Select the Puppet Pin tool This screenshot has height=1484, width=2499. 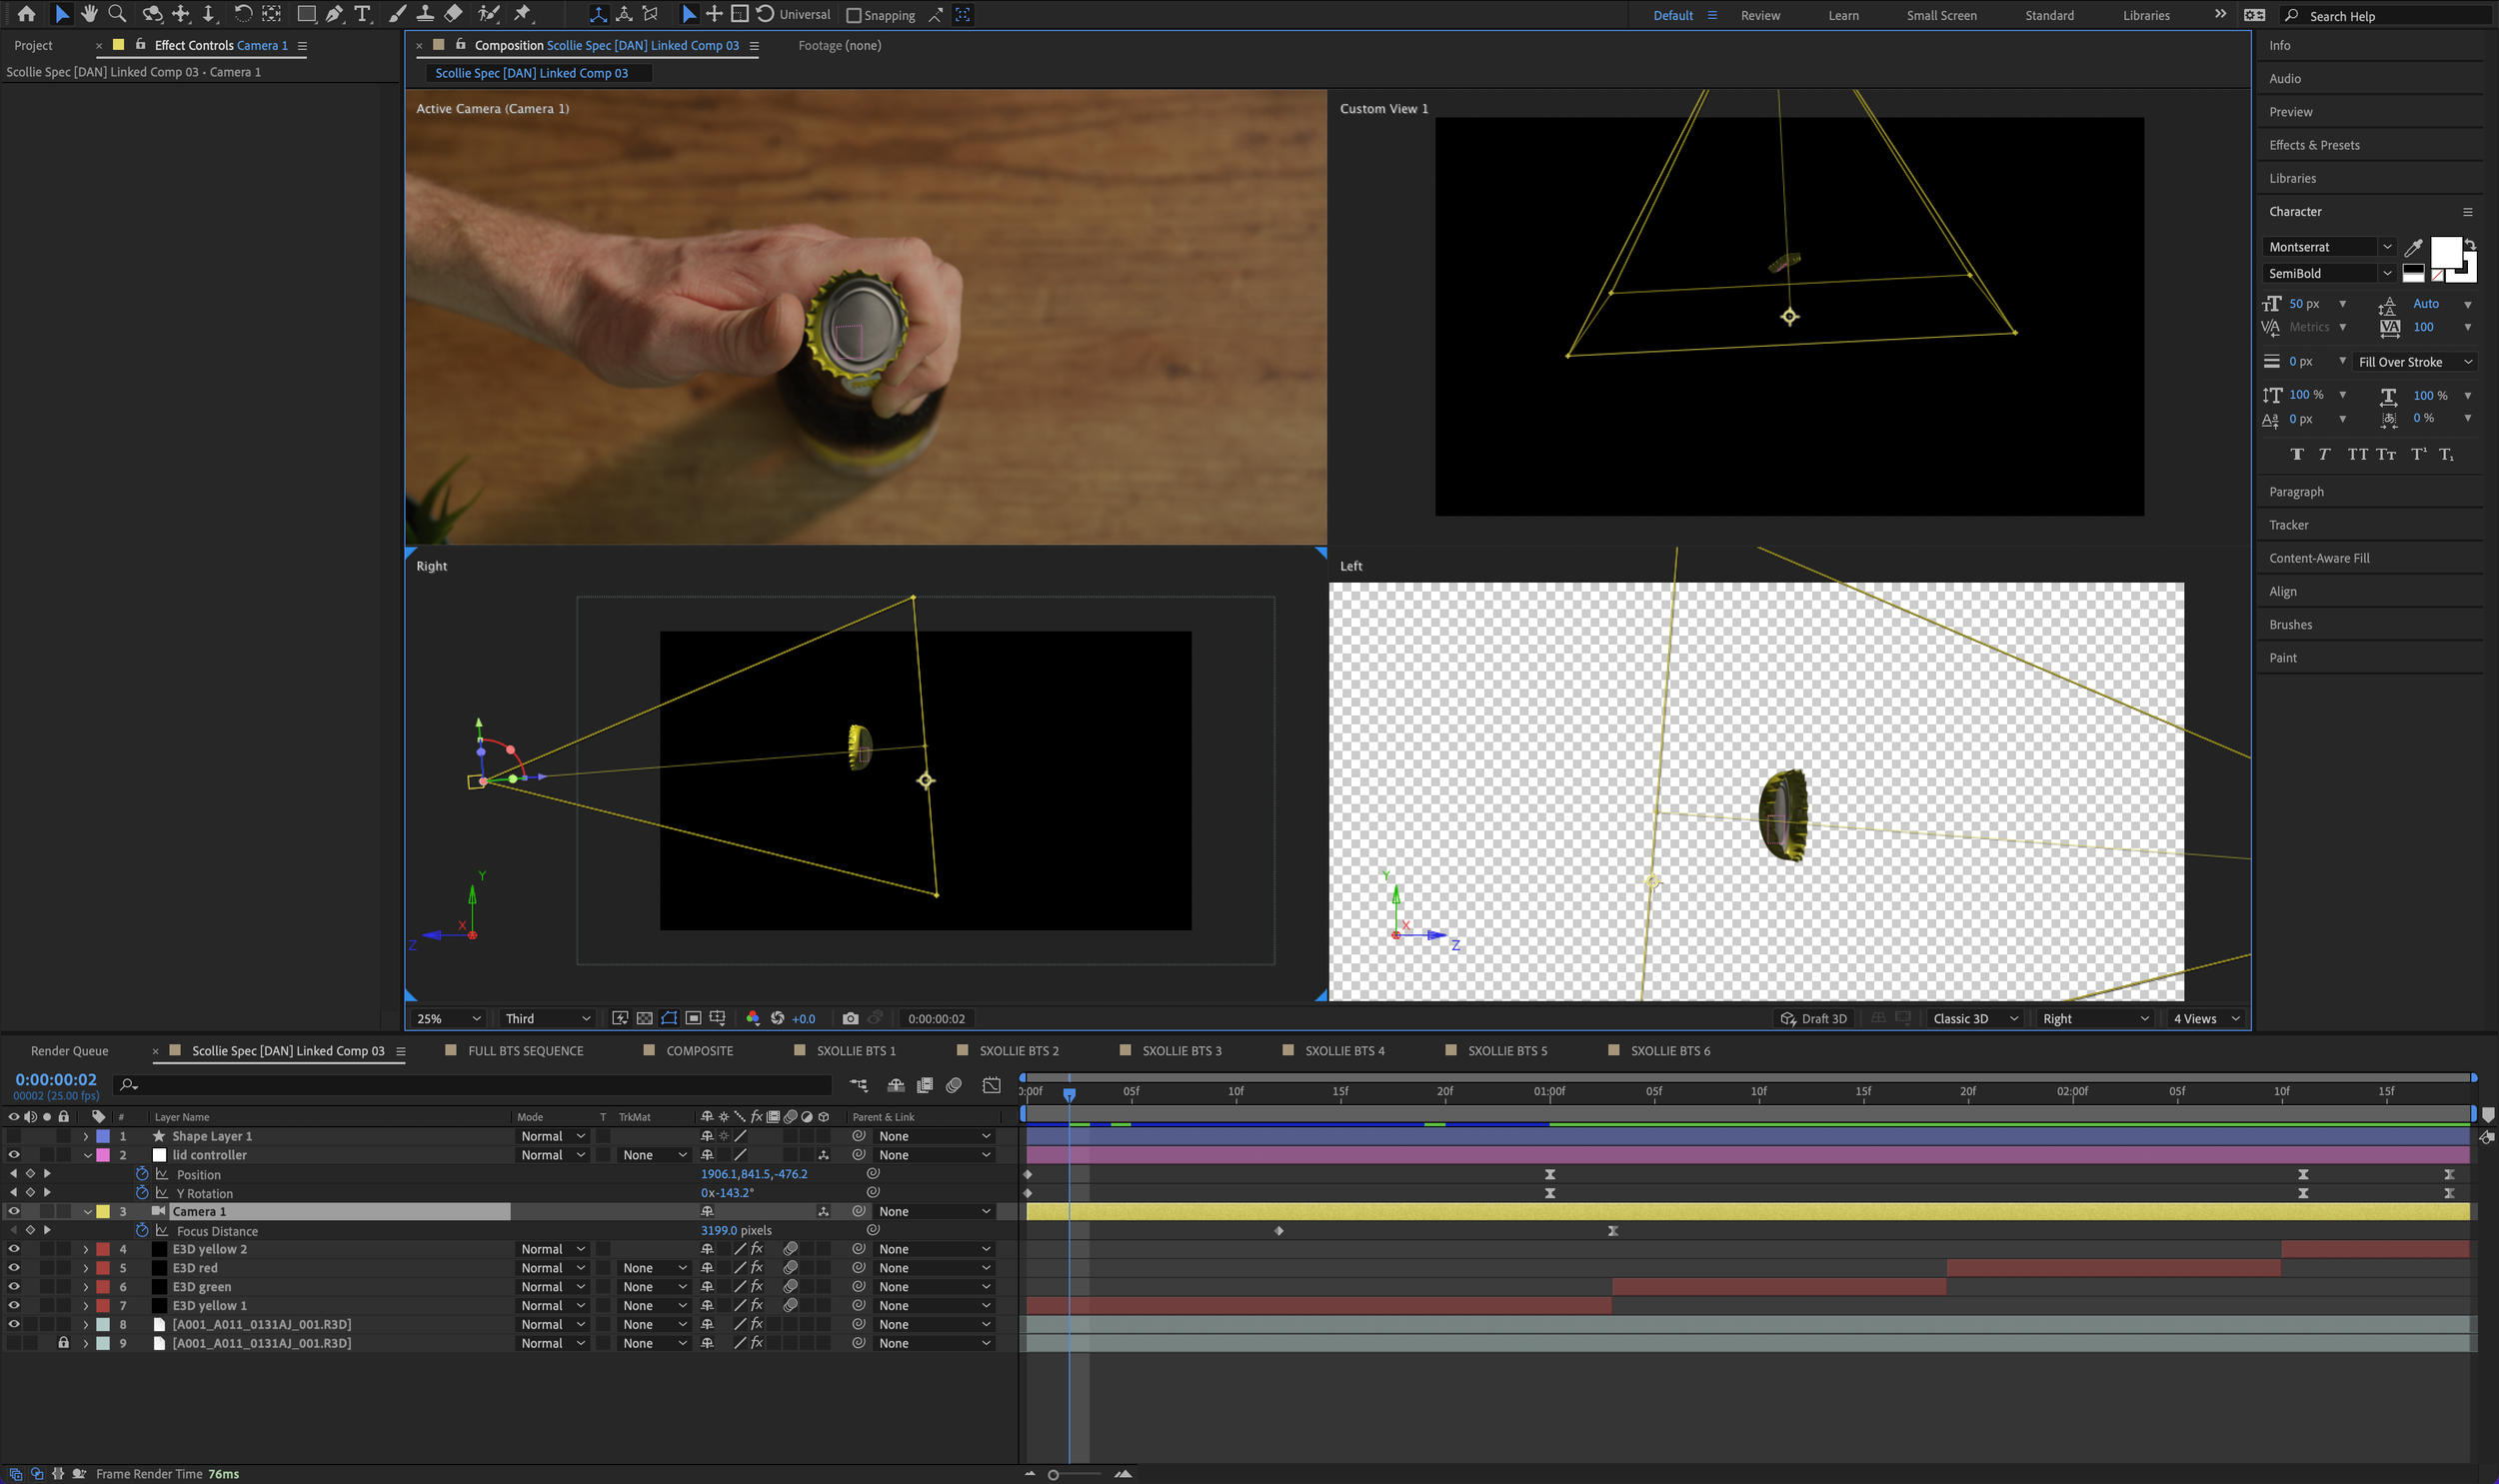(x=522, y=14)
